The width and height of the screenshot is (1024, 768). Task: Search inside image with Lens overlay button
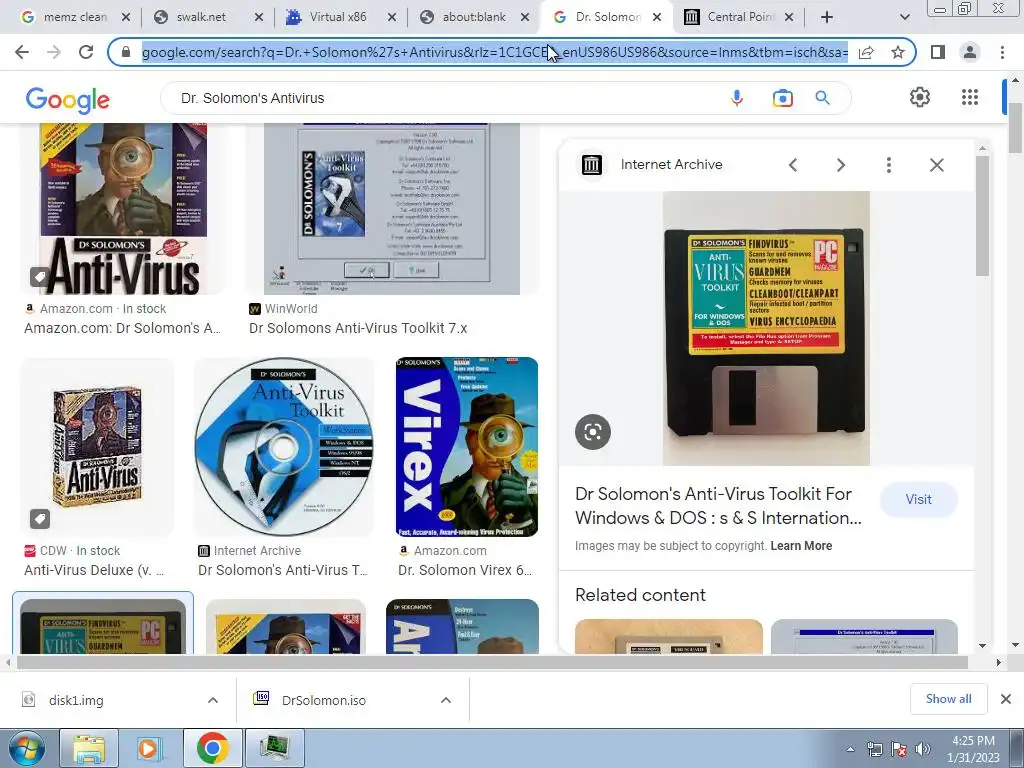click(593, 432)
